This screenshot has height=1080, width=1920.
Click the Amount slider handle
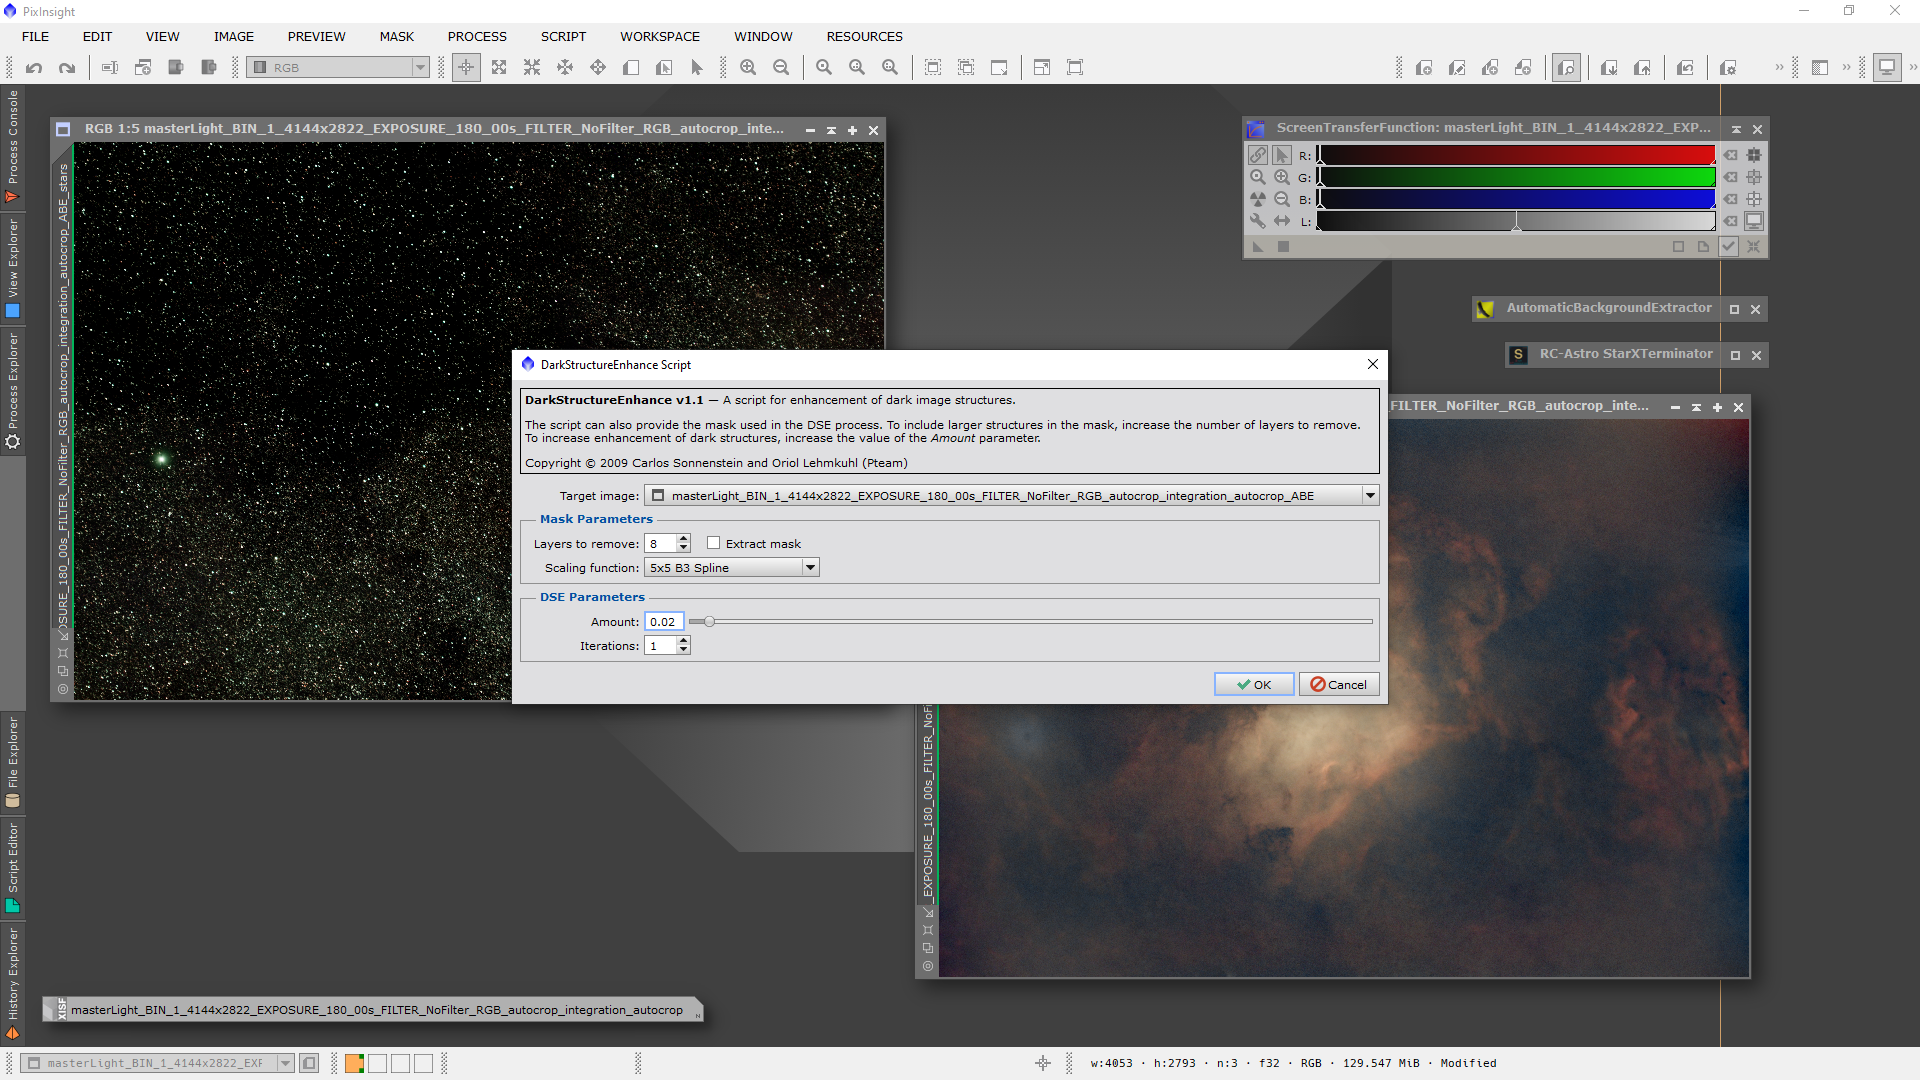coord(709,622)
